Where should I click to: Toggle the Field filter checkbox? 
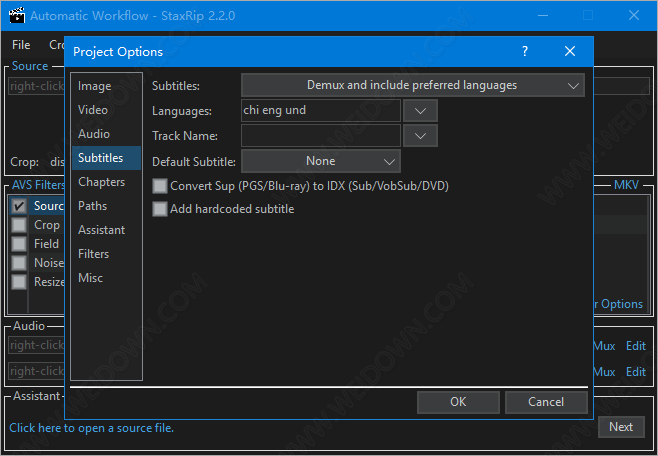point(19,244)
